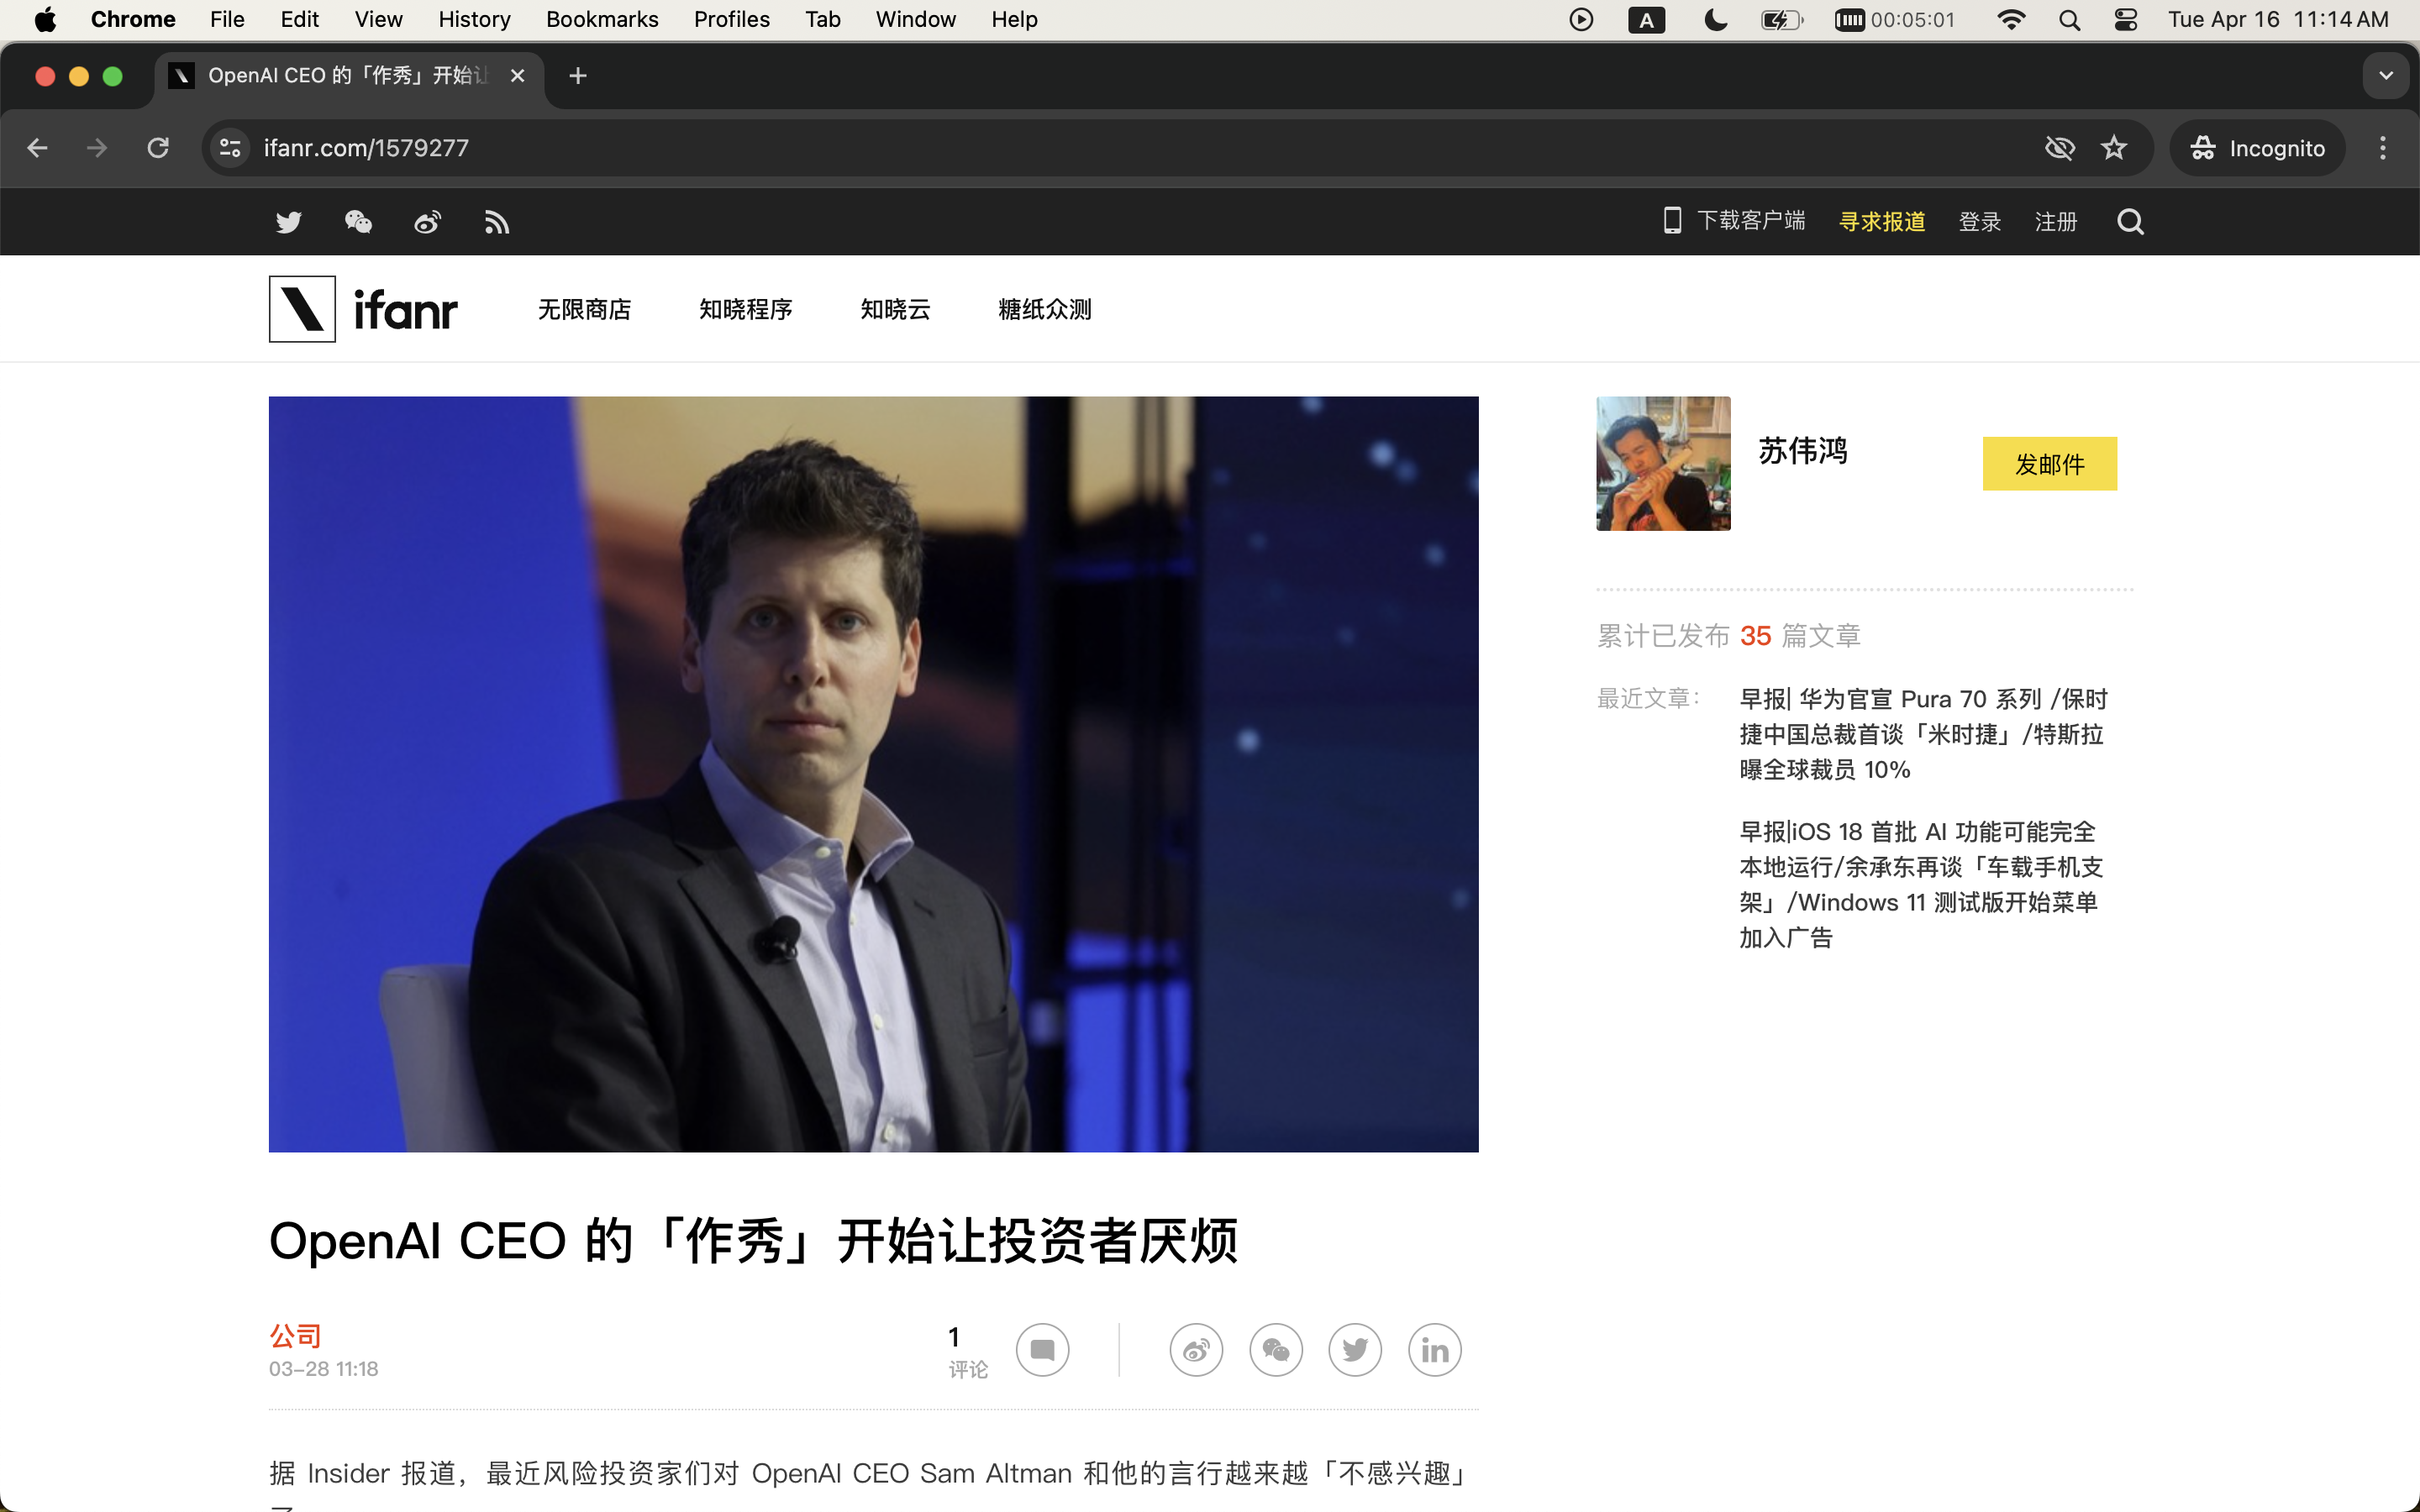
Task: Open the Chrome app menu
Action: pos(133,19)
